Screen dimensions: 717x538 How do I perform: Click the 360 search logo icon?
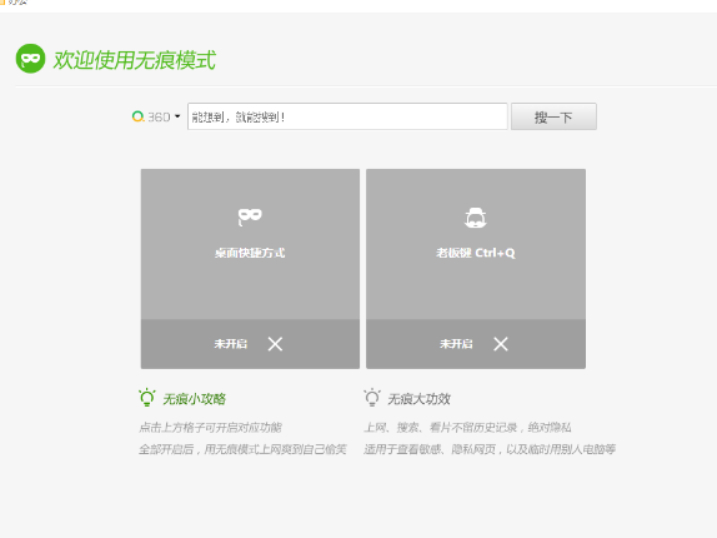(x=138, y=117)
